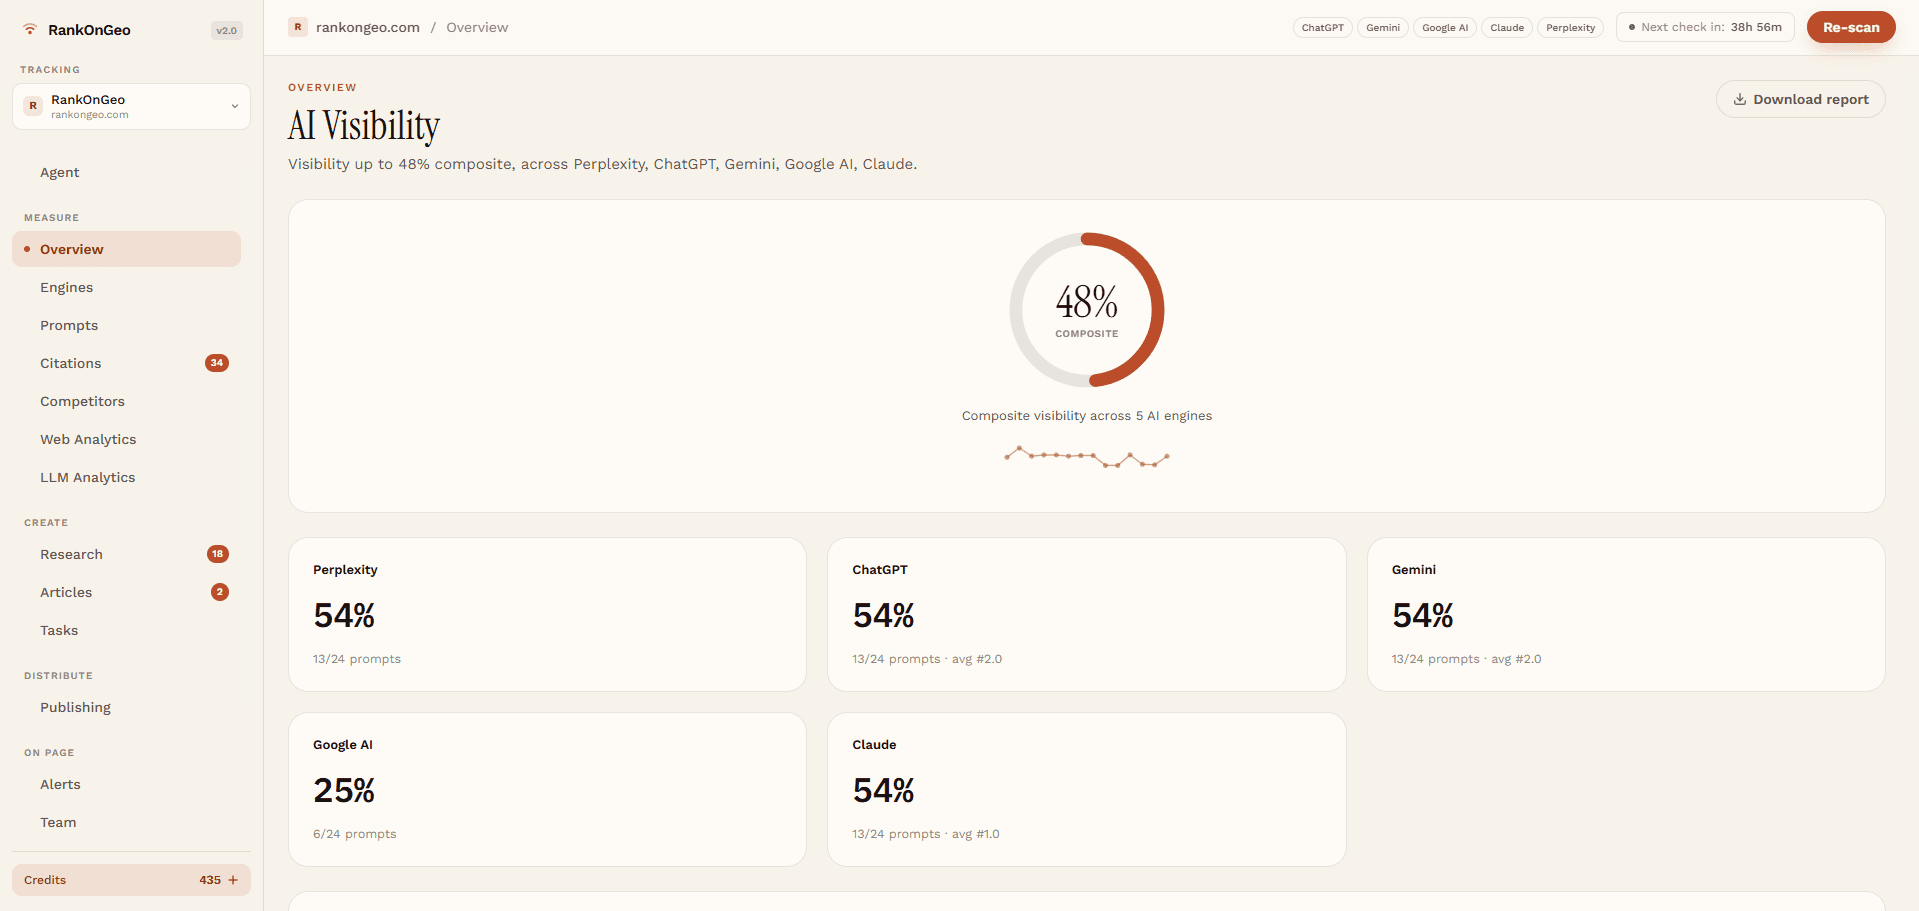Select the Gemini engine chip
The image size is (1919, 911).
1383,28
